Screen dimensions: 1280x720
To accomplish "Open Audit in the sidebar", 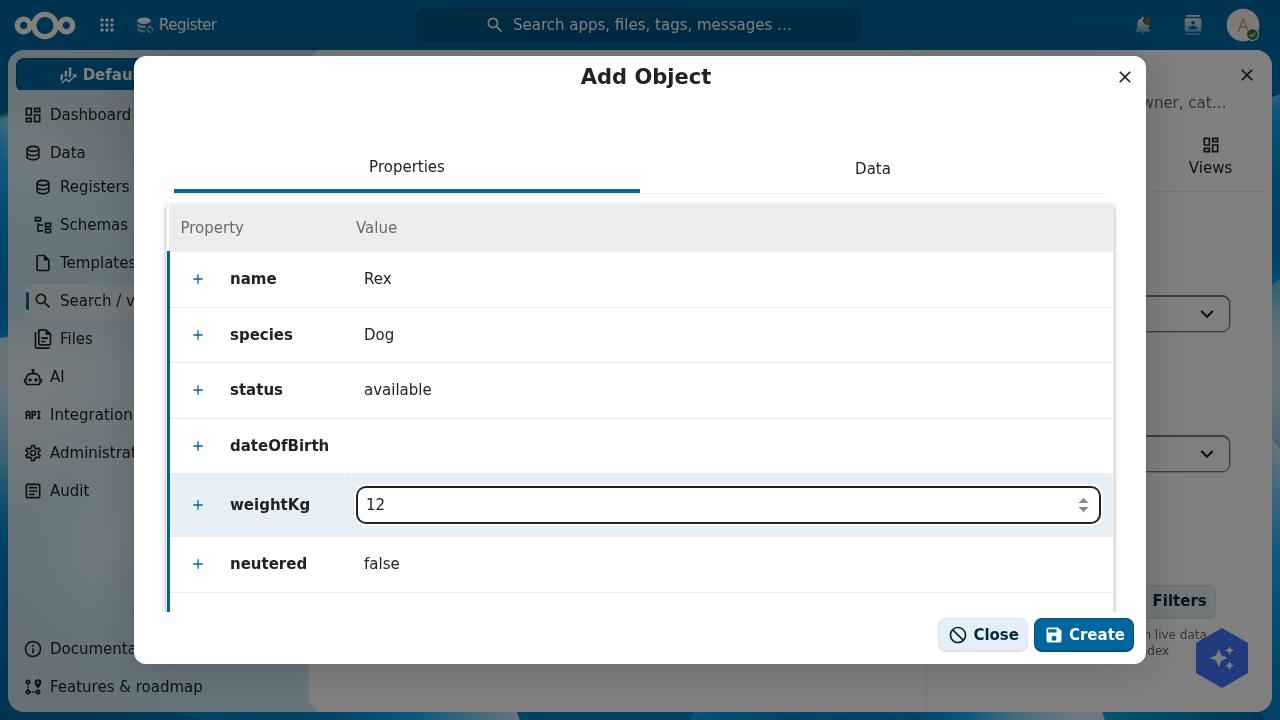I will pos(69,491).
